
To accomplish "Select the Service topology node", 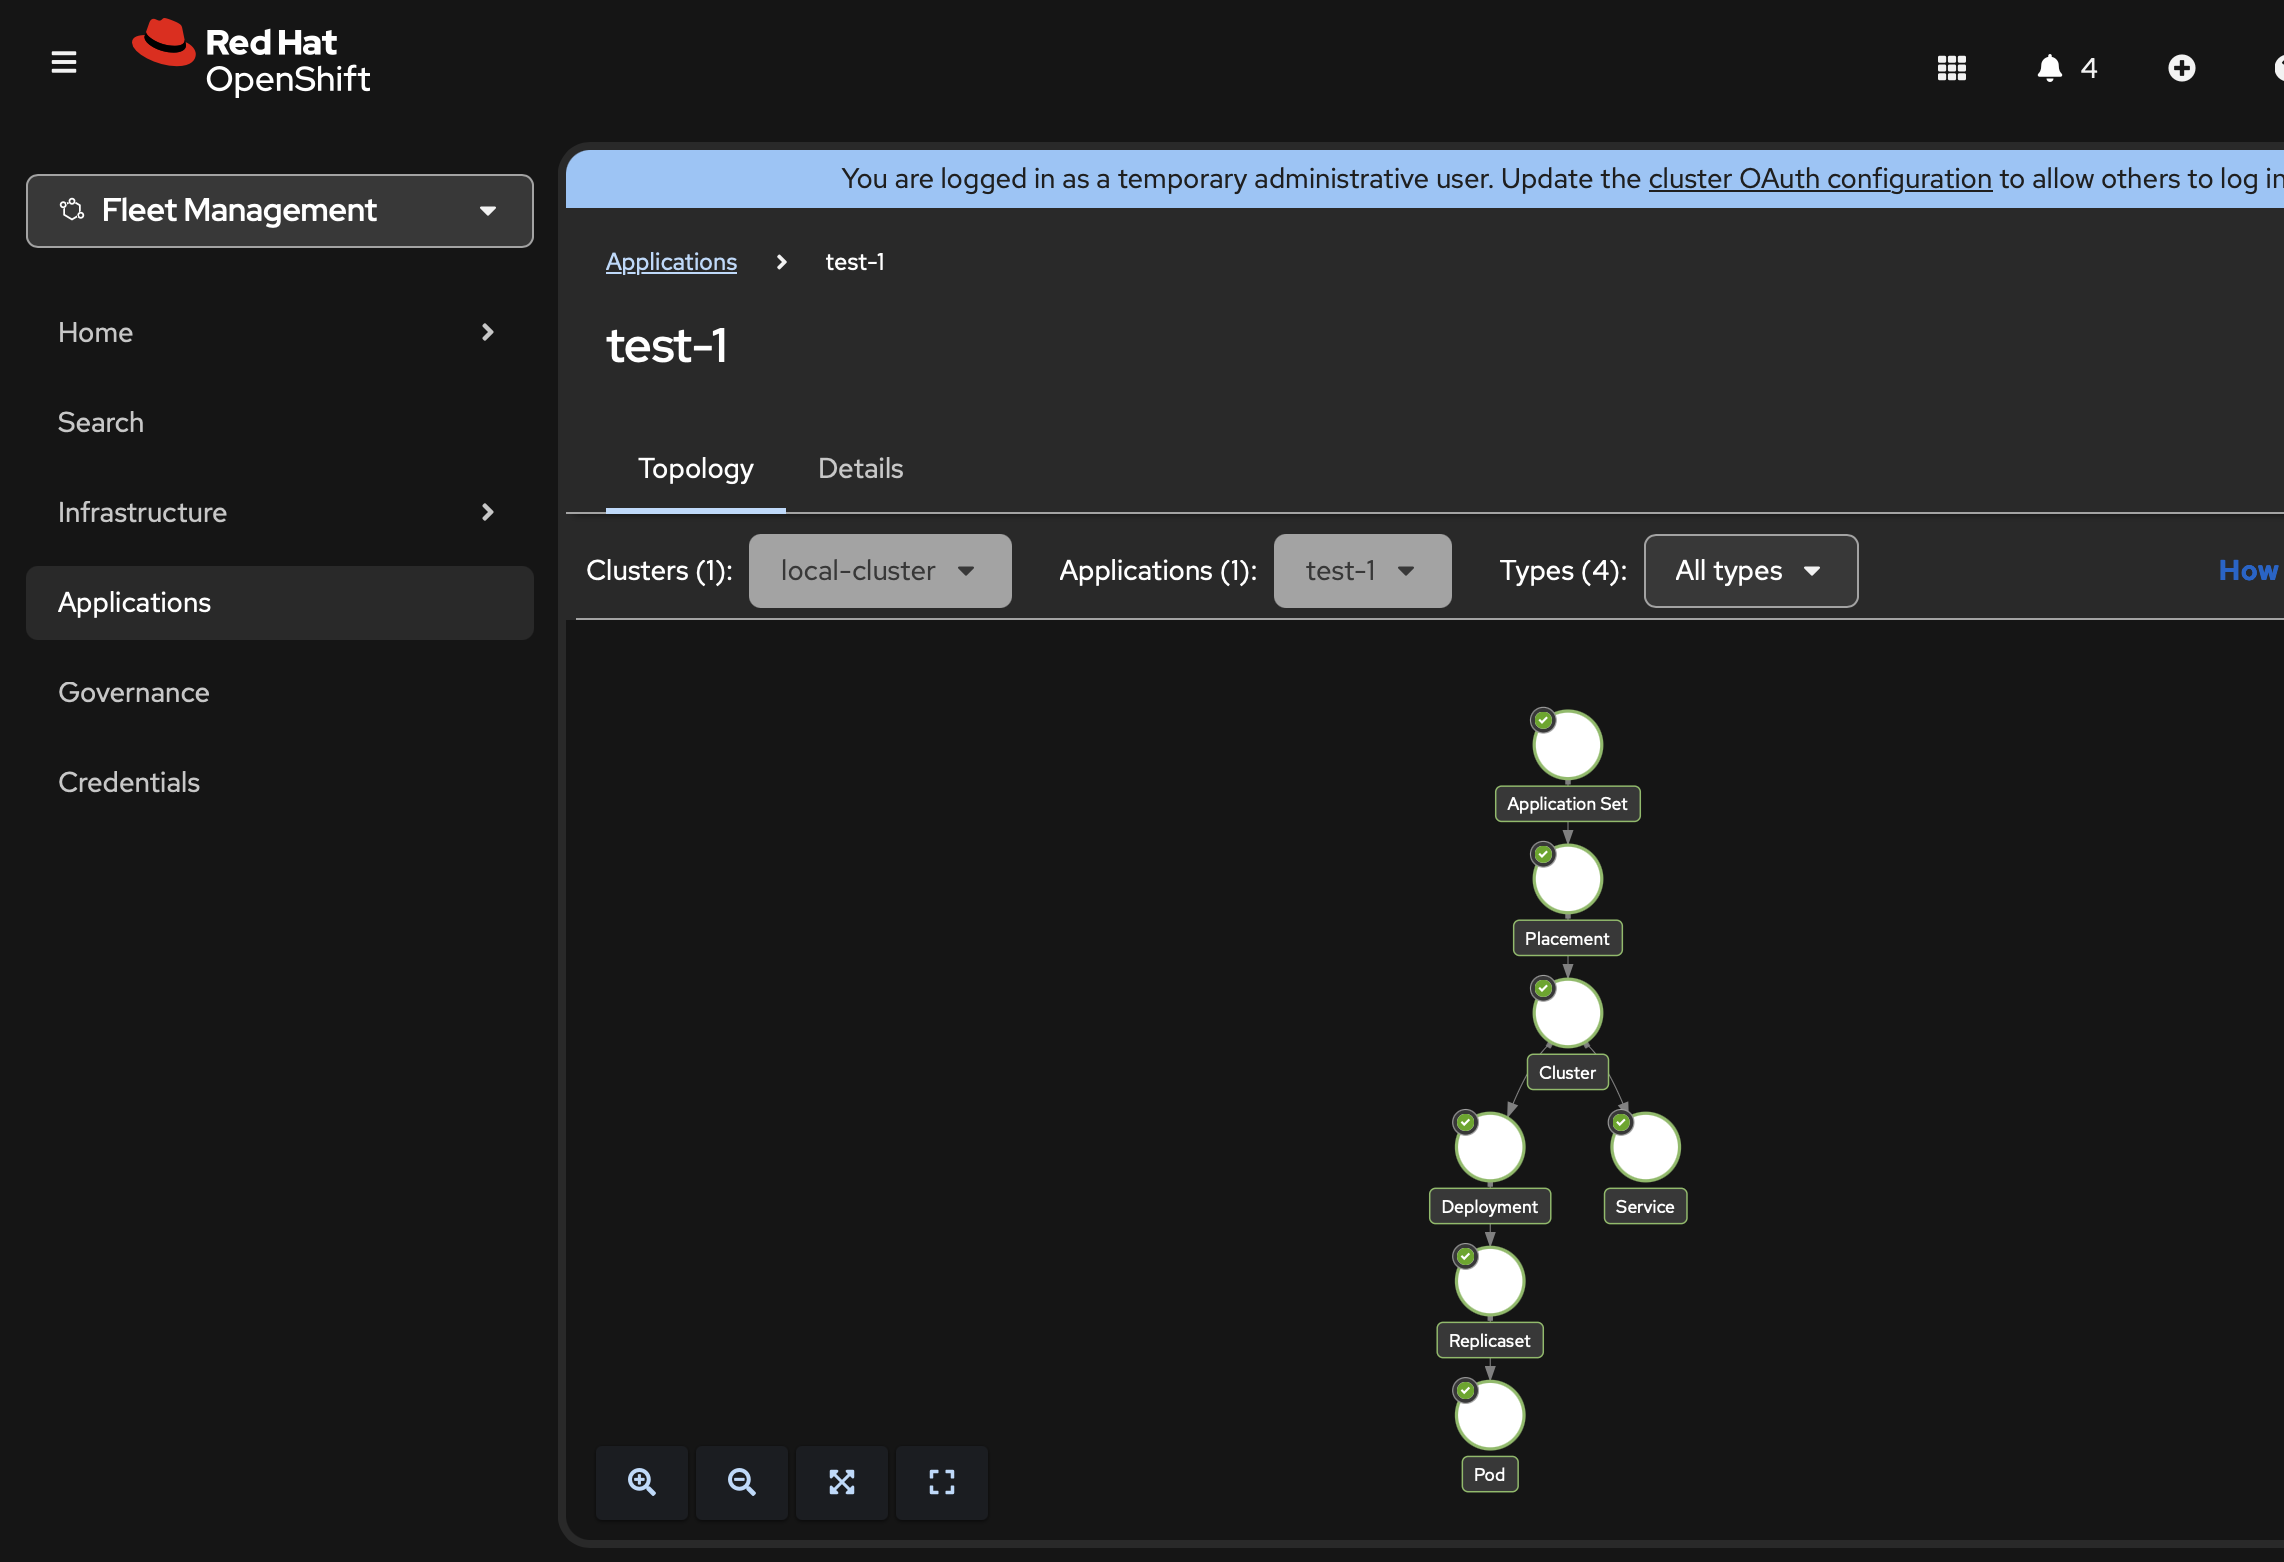I will click(x=1645, y=1147).
